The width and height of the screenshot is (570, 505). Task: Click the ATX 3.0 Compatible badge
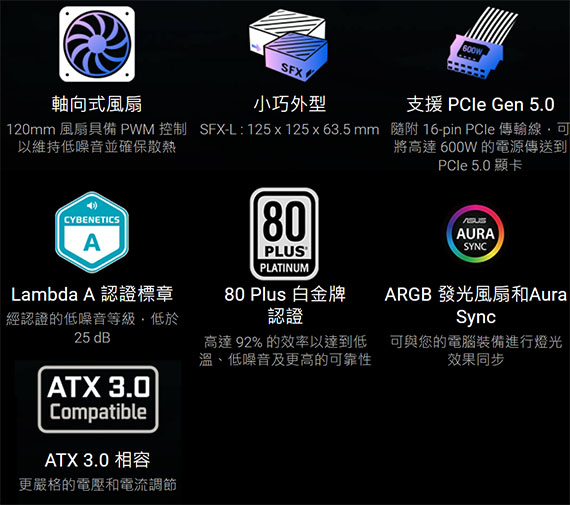pos(98,399)
